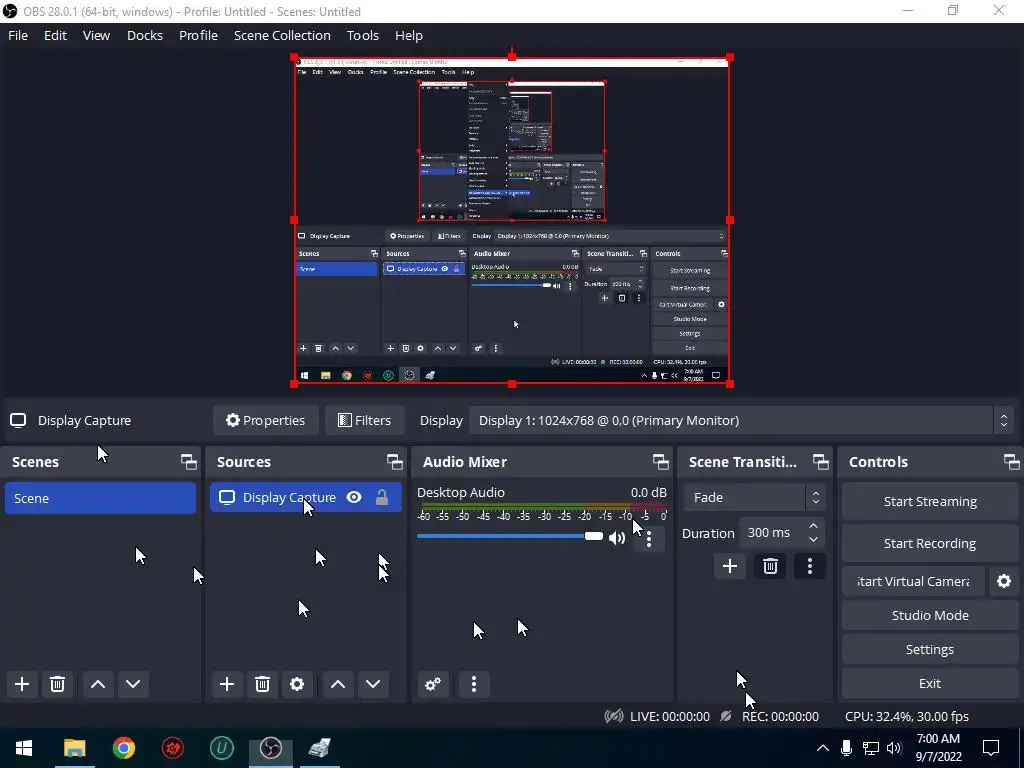
Task: Undock the Controls panel
Action: (1012, 462)
